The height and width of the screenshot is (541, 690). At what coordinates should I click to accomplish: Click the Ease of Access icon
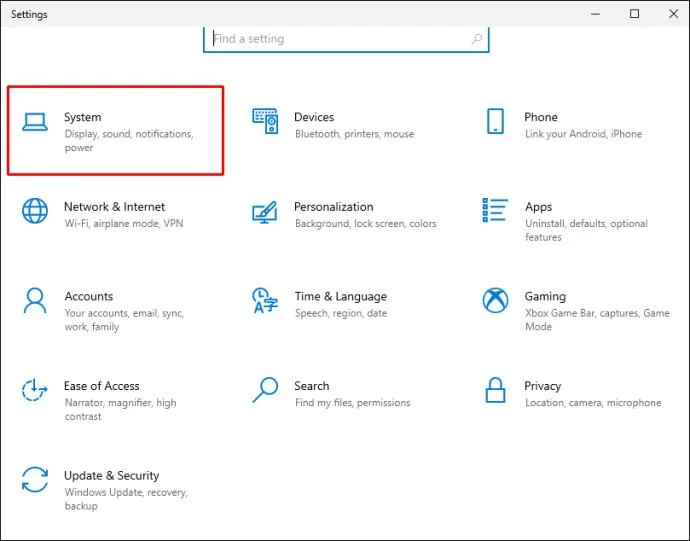(35, 390)
